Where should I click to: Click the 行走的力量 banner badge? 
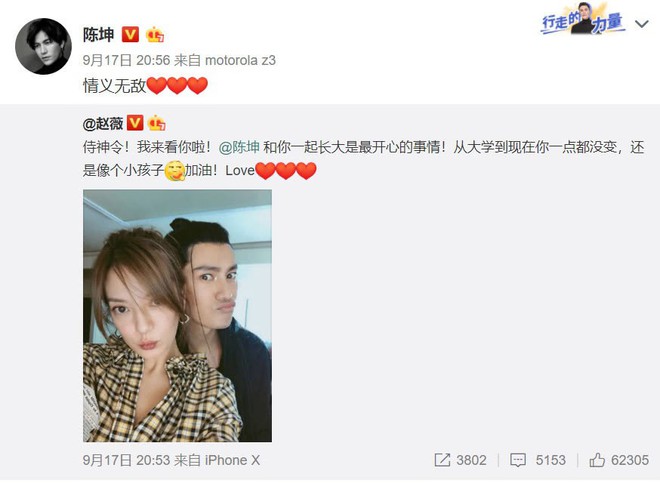[583, 20]
